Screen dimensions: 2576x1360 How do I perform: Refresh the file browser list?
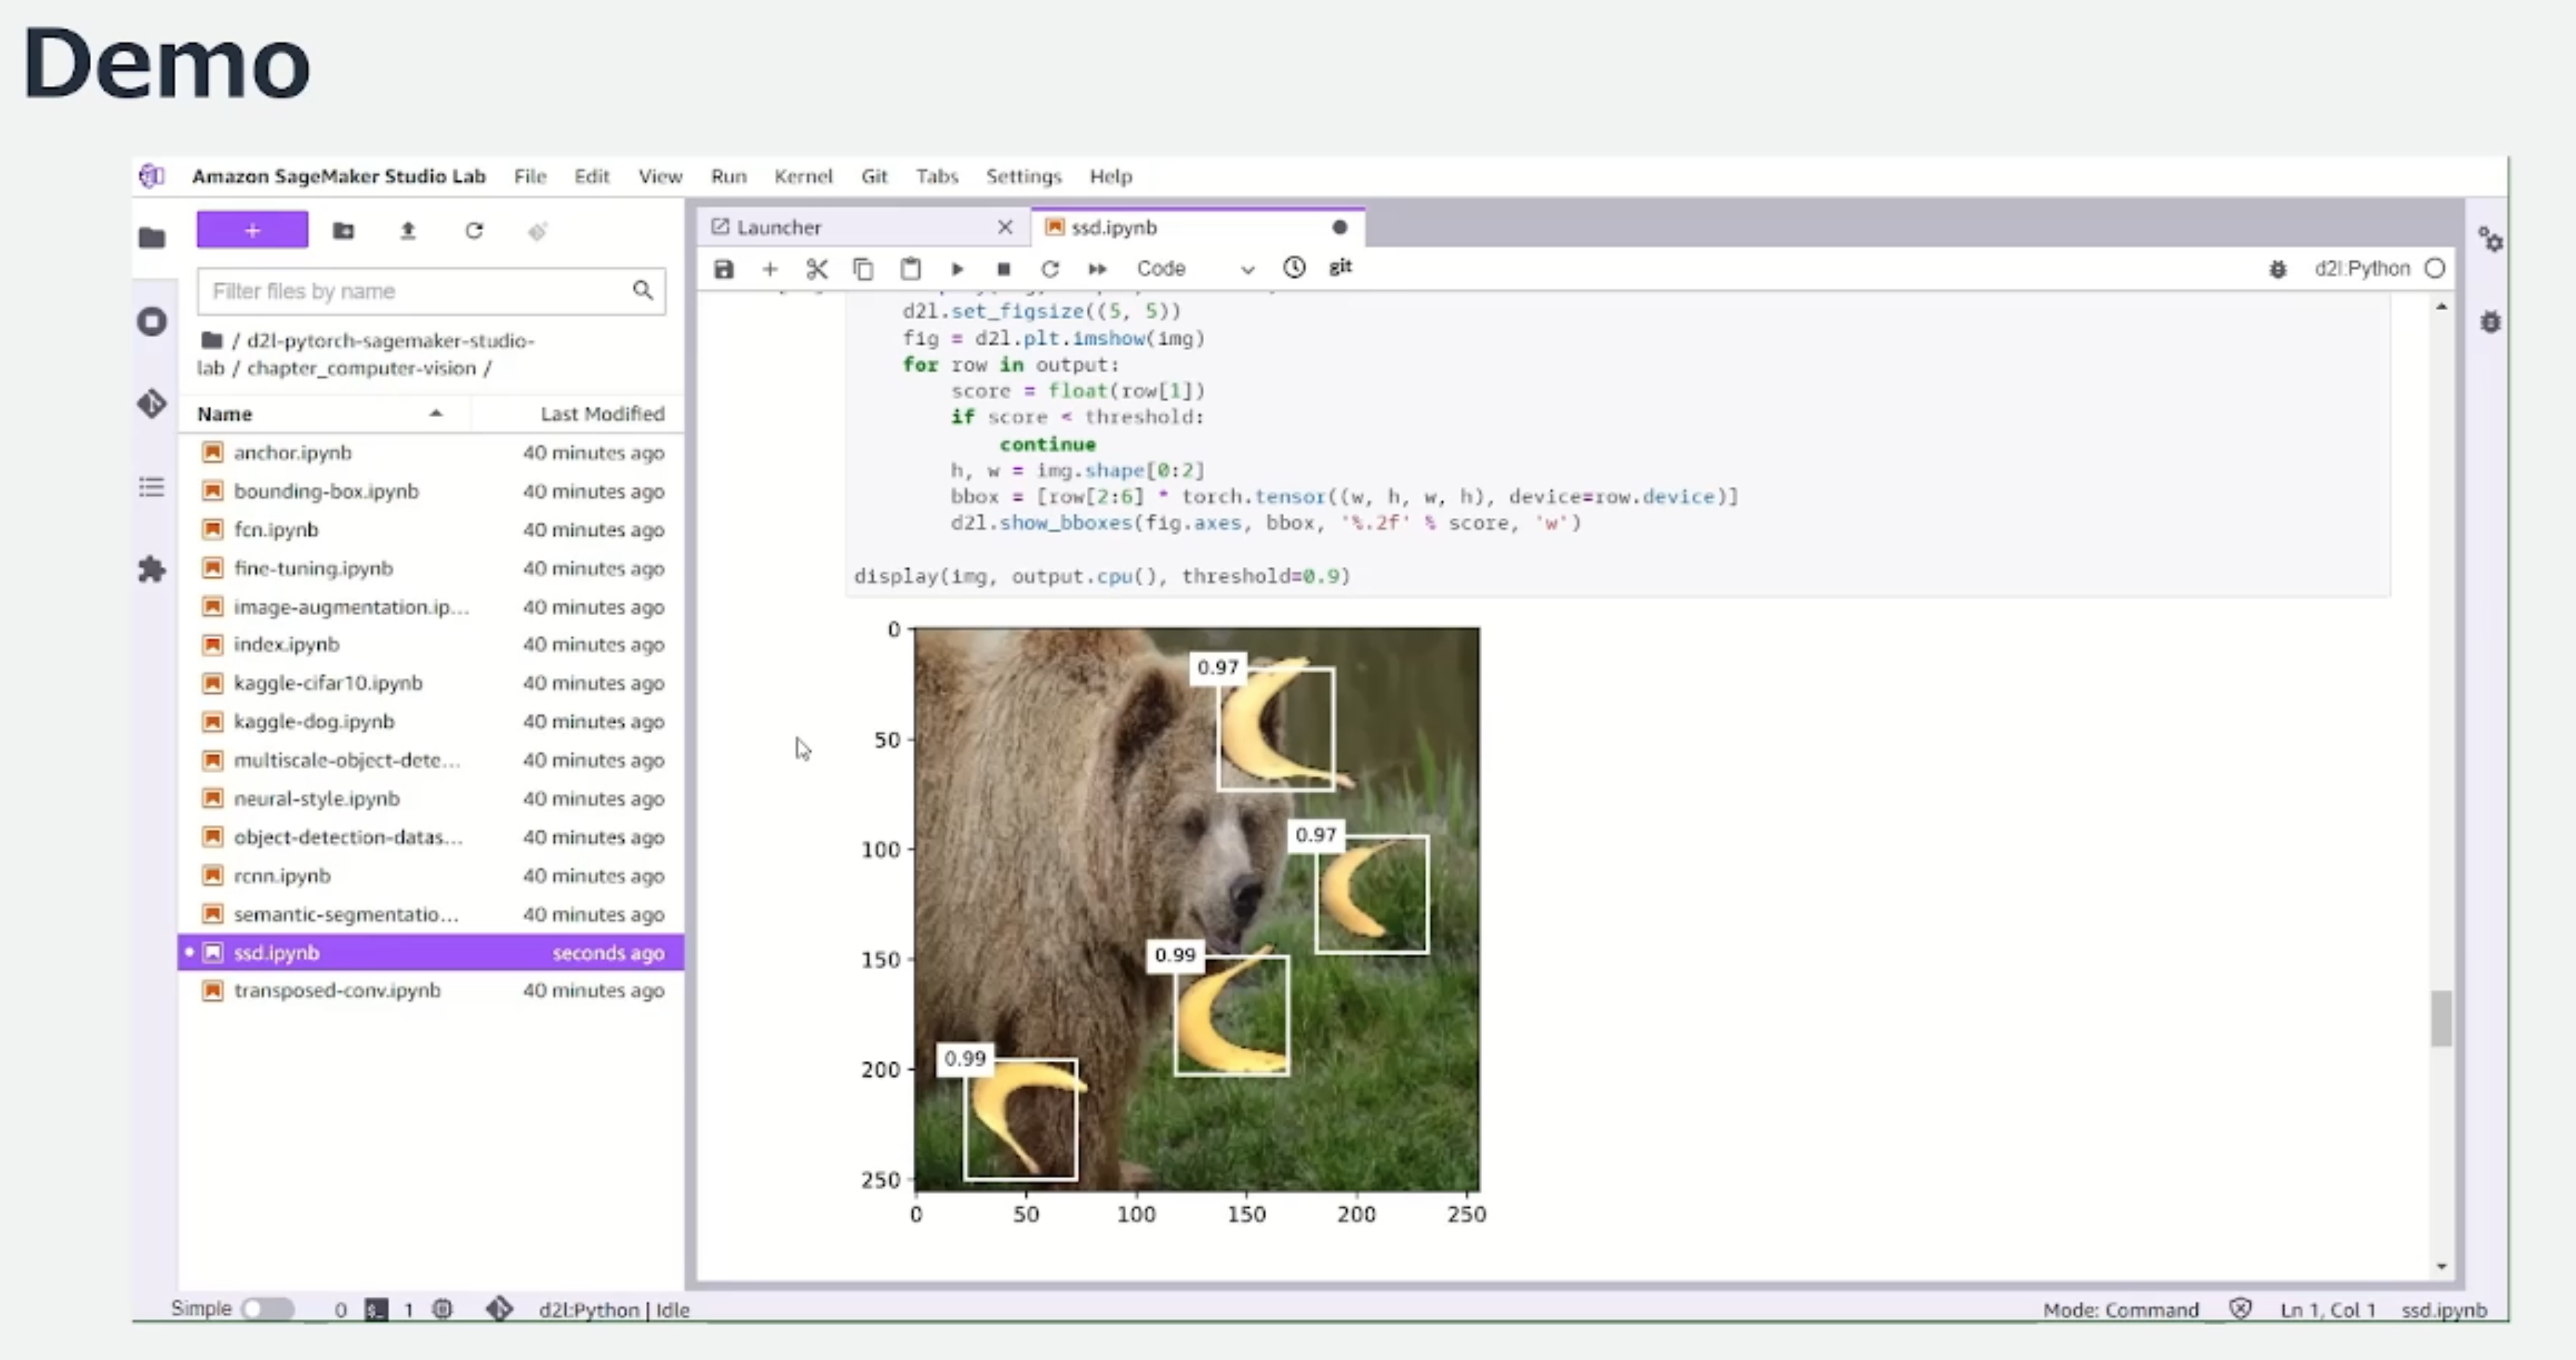(x=474, y=231)
